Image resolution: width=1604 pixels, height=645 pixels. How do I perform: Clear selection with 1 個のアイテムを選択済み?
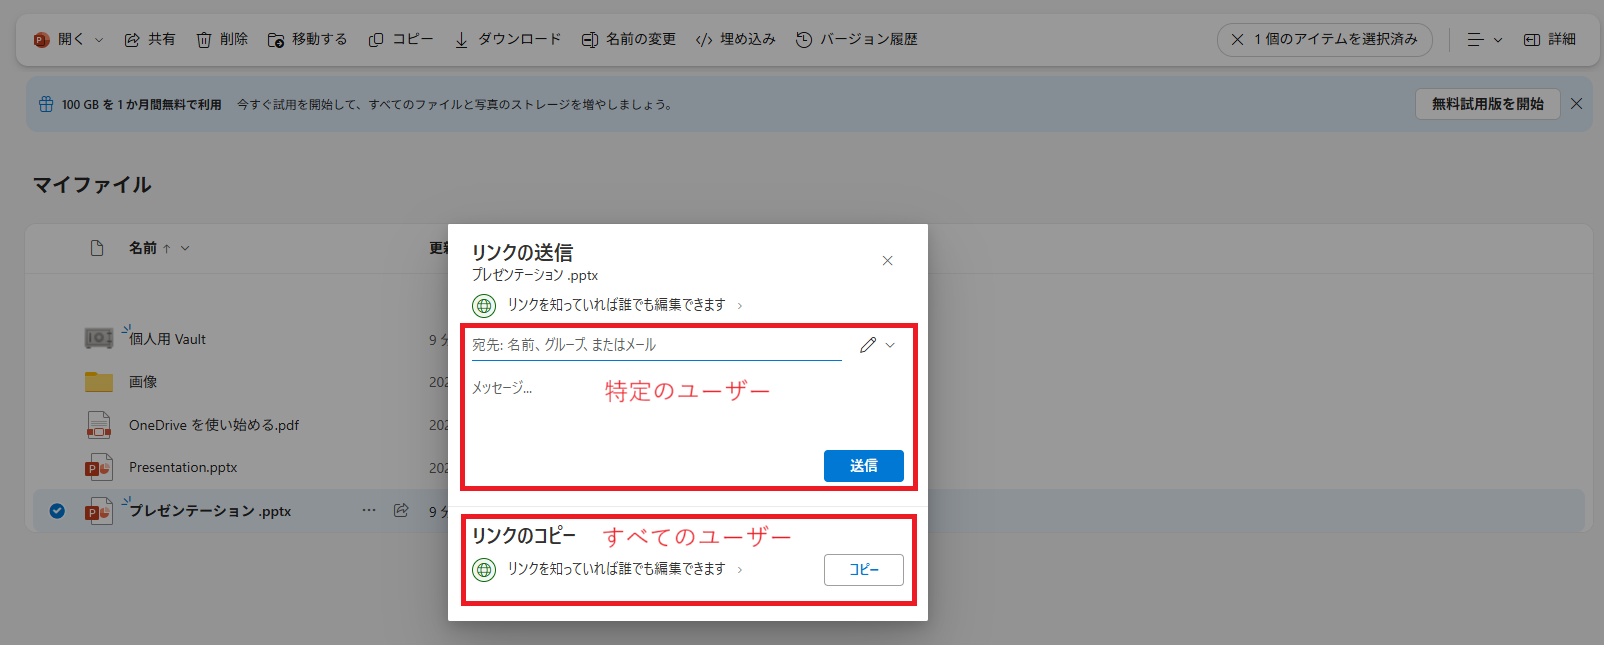1238,40
